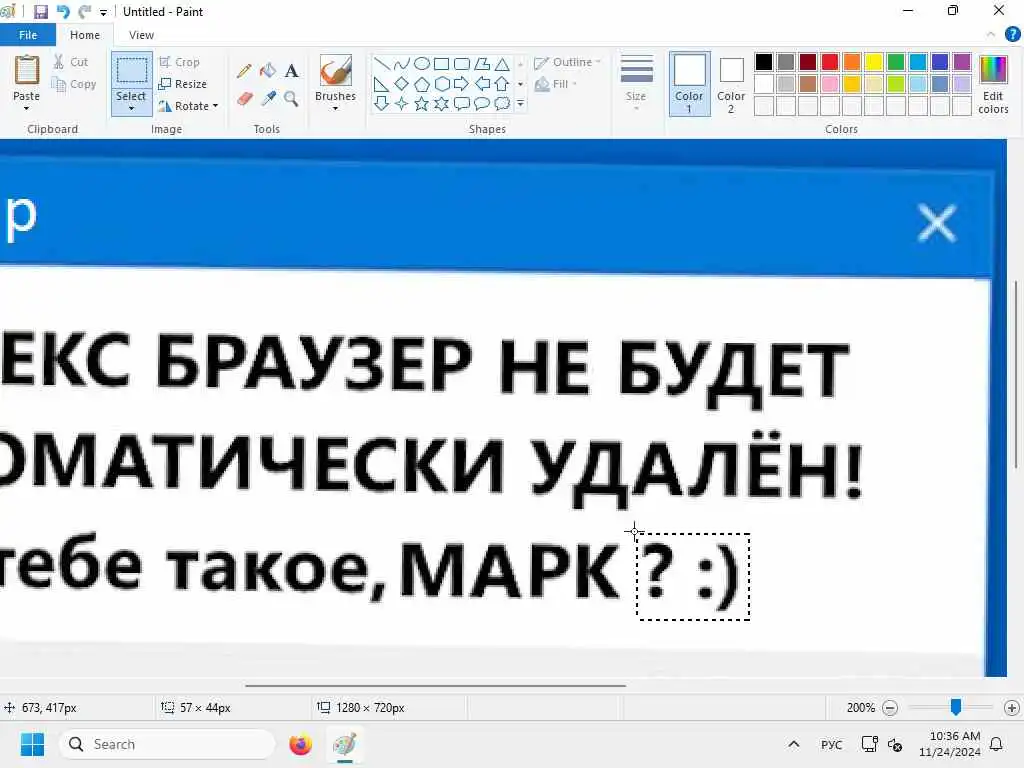The image size is (1024, 768).
Task: Expand the Shapes gallery more arrow
Action: click(x=520, y=104)
